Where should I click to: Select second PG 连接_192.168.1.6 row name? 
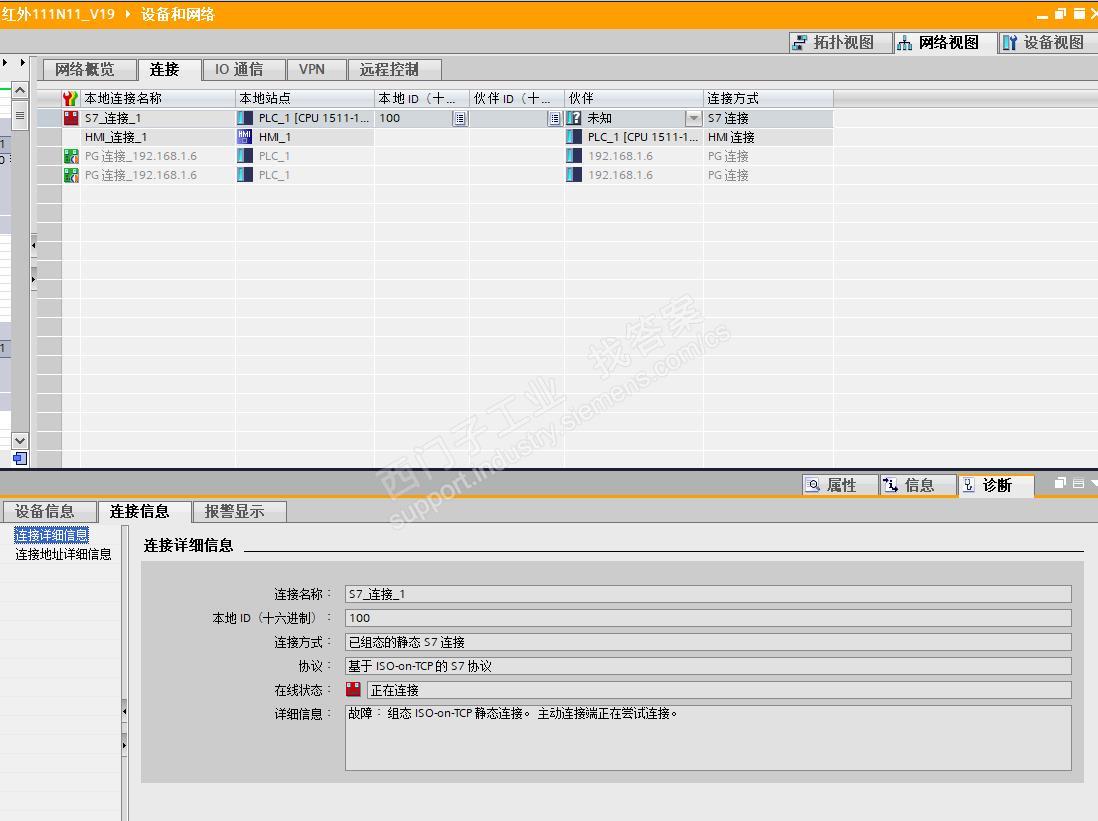coord(141,174)
